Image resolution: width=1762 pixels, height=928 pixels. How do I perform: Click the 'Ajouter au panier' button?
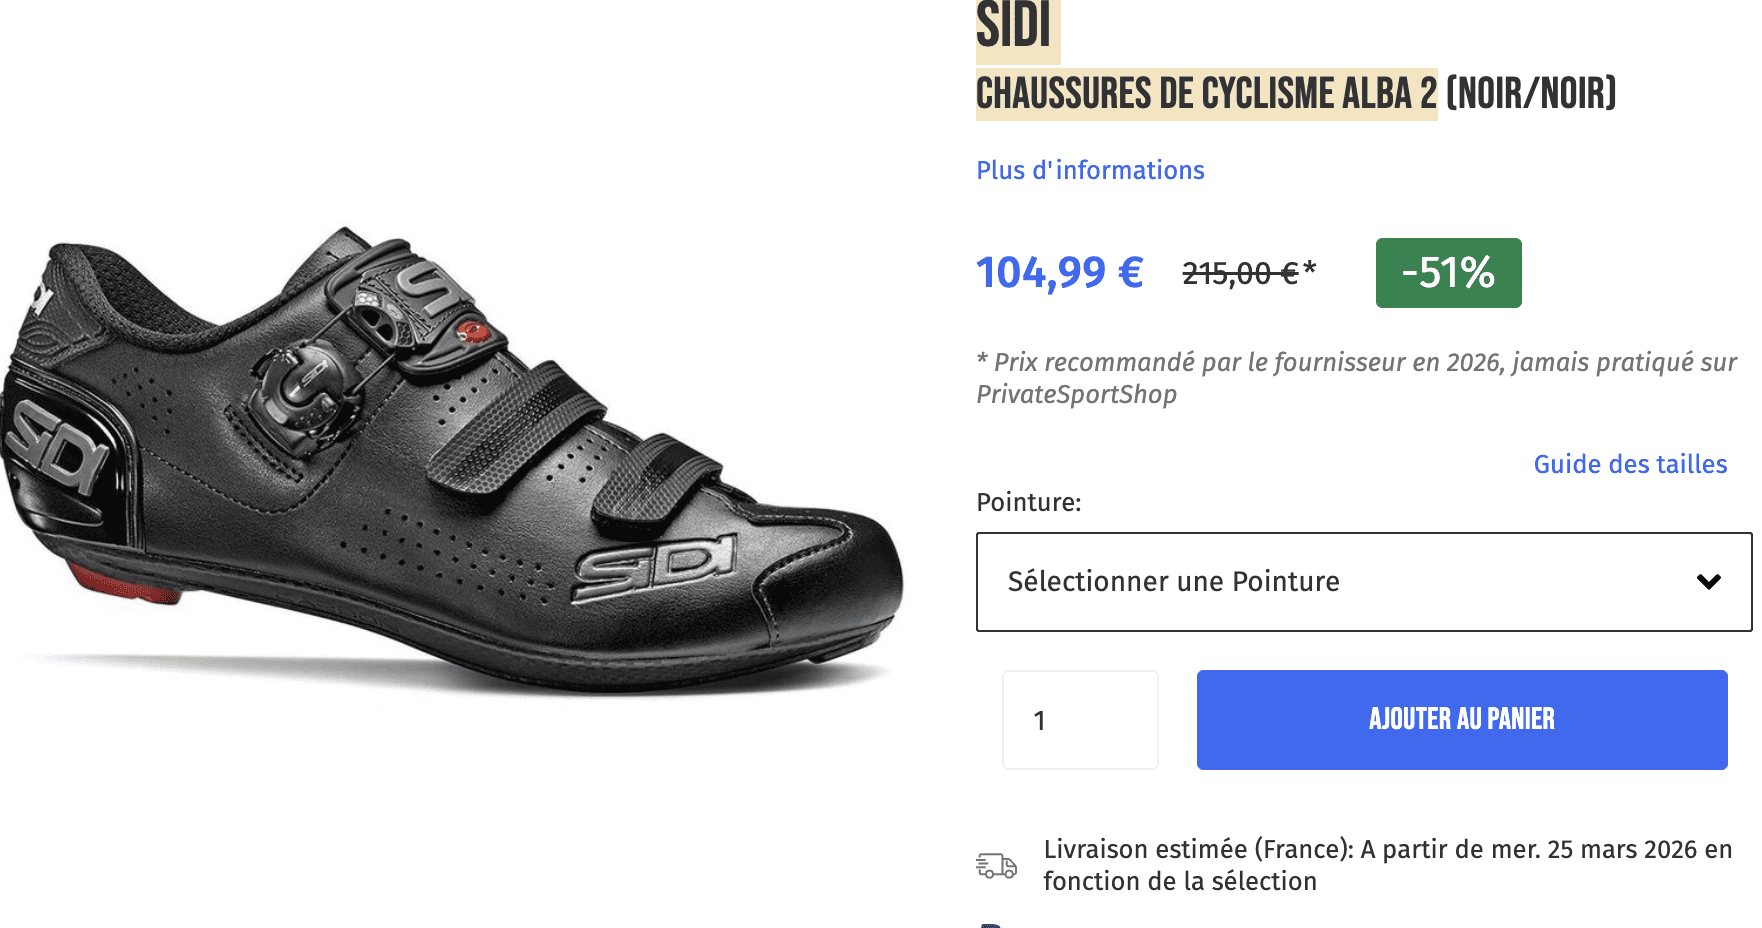pyautogui.click(x=1461, y=719)
